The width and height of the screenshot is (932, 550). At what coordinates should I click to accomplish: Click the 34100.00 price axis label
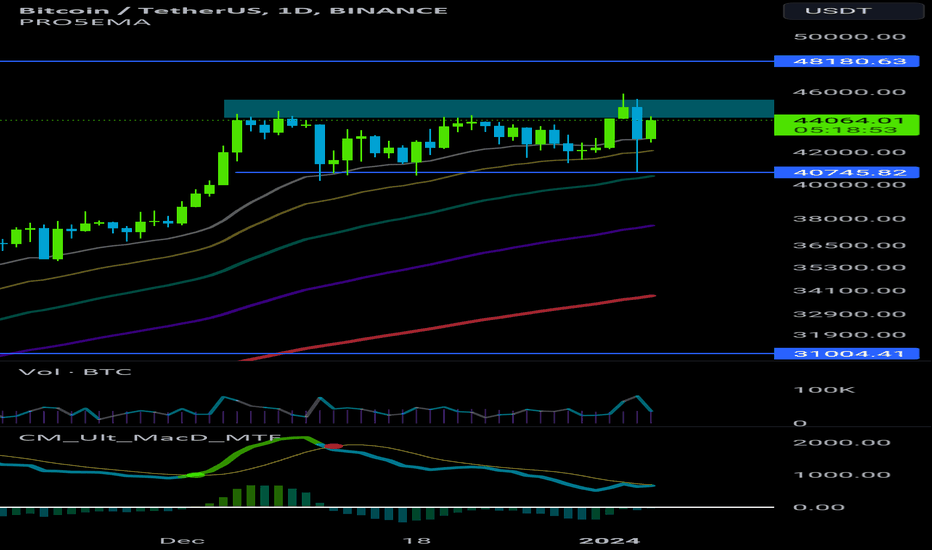coord(849,291)
